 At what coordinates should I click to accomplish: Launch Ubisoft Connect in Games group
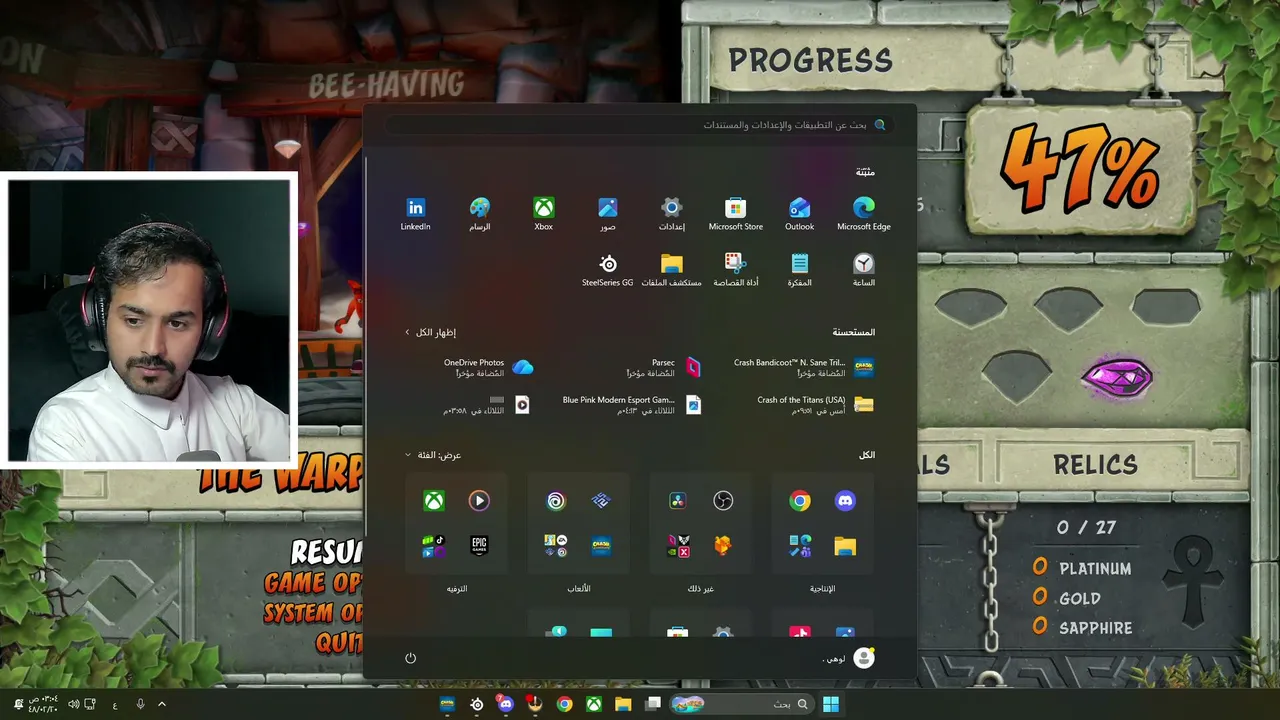[556, 501]
